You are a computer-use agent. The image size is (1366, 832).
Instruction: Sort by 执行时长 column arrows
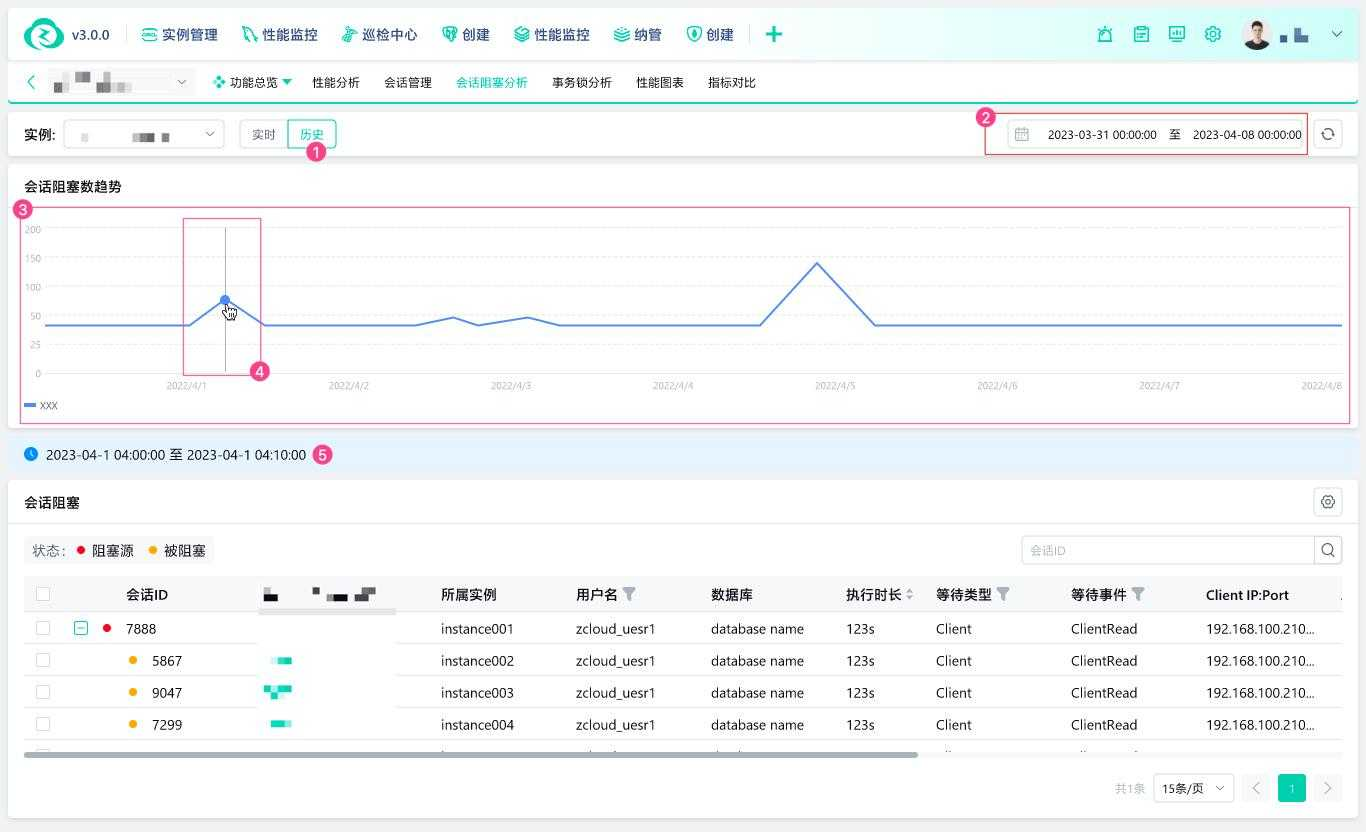909,594
